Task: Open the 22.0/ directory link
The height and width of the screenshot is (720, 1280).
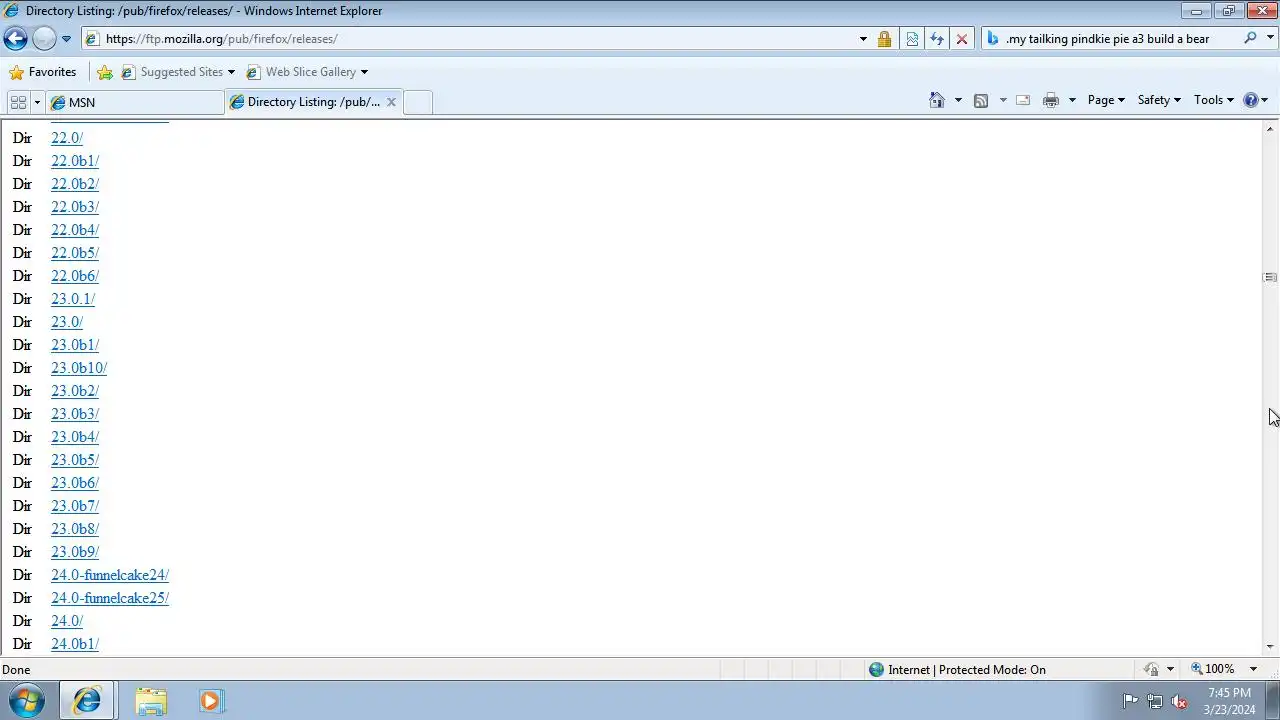Action: (67, 138)
